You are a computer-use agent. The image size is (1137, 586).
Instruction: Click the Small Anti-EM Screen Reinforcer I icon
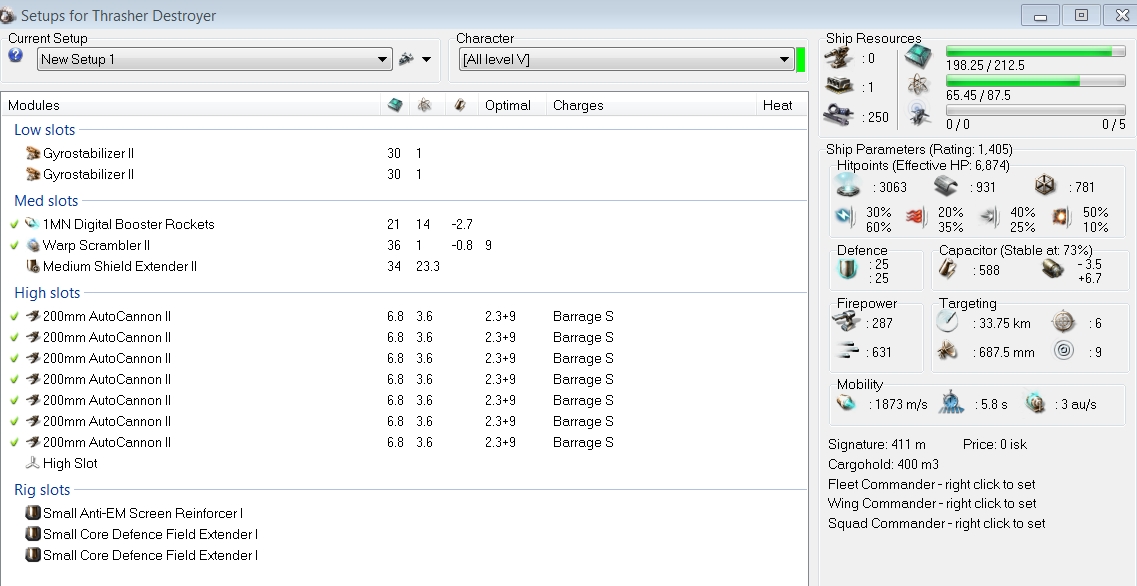tap(33, 513)
